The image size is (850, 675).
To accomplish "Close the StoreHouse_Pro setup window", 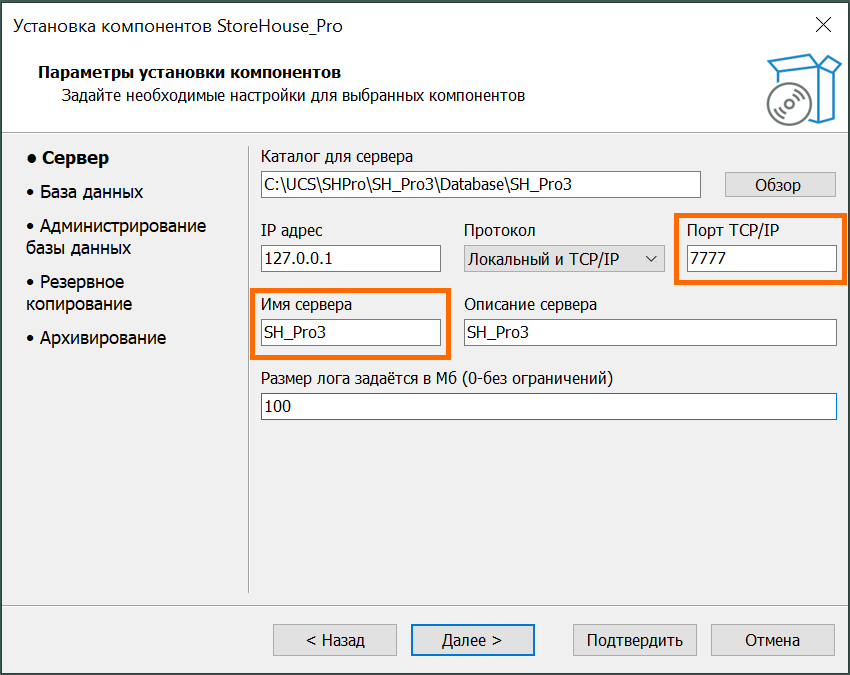I will [x=822, y=25].
